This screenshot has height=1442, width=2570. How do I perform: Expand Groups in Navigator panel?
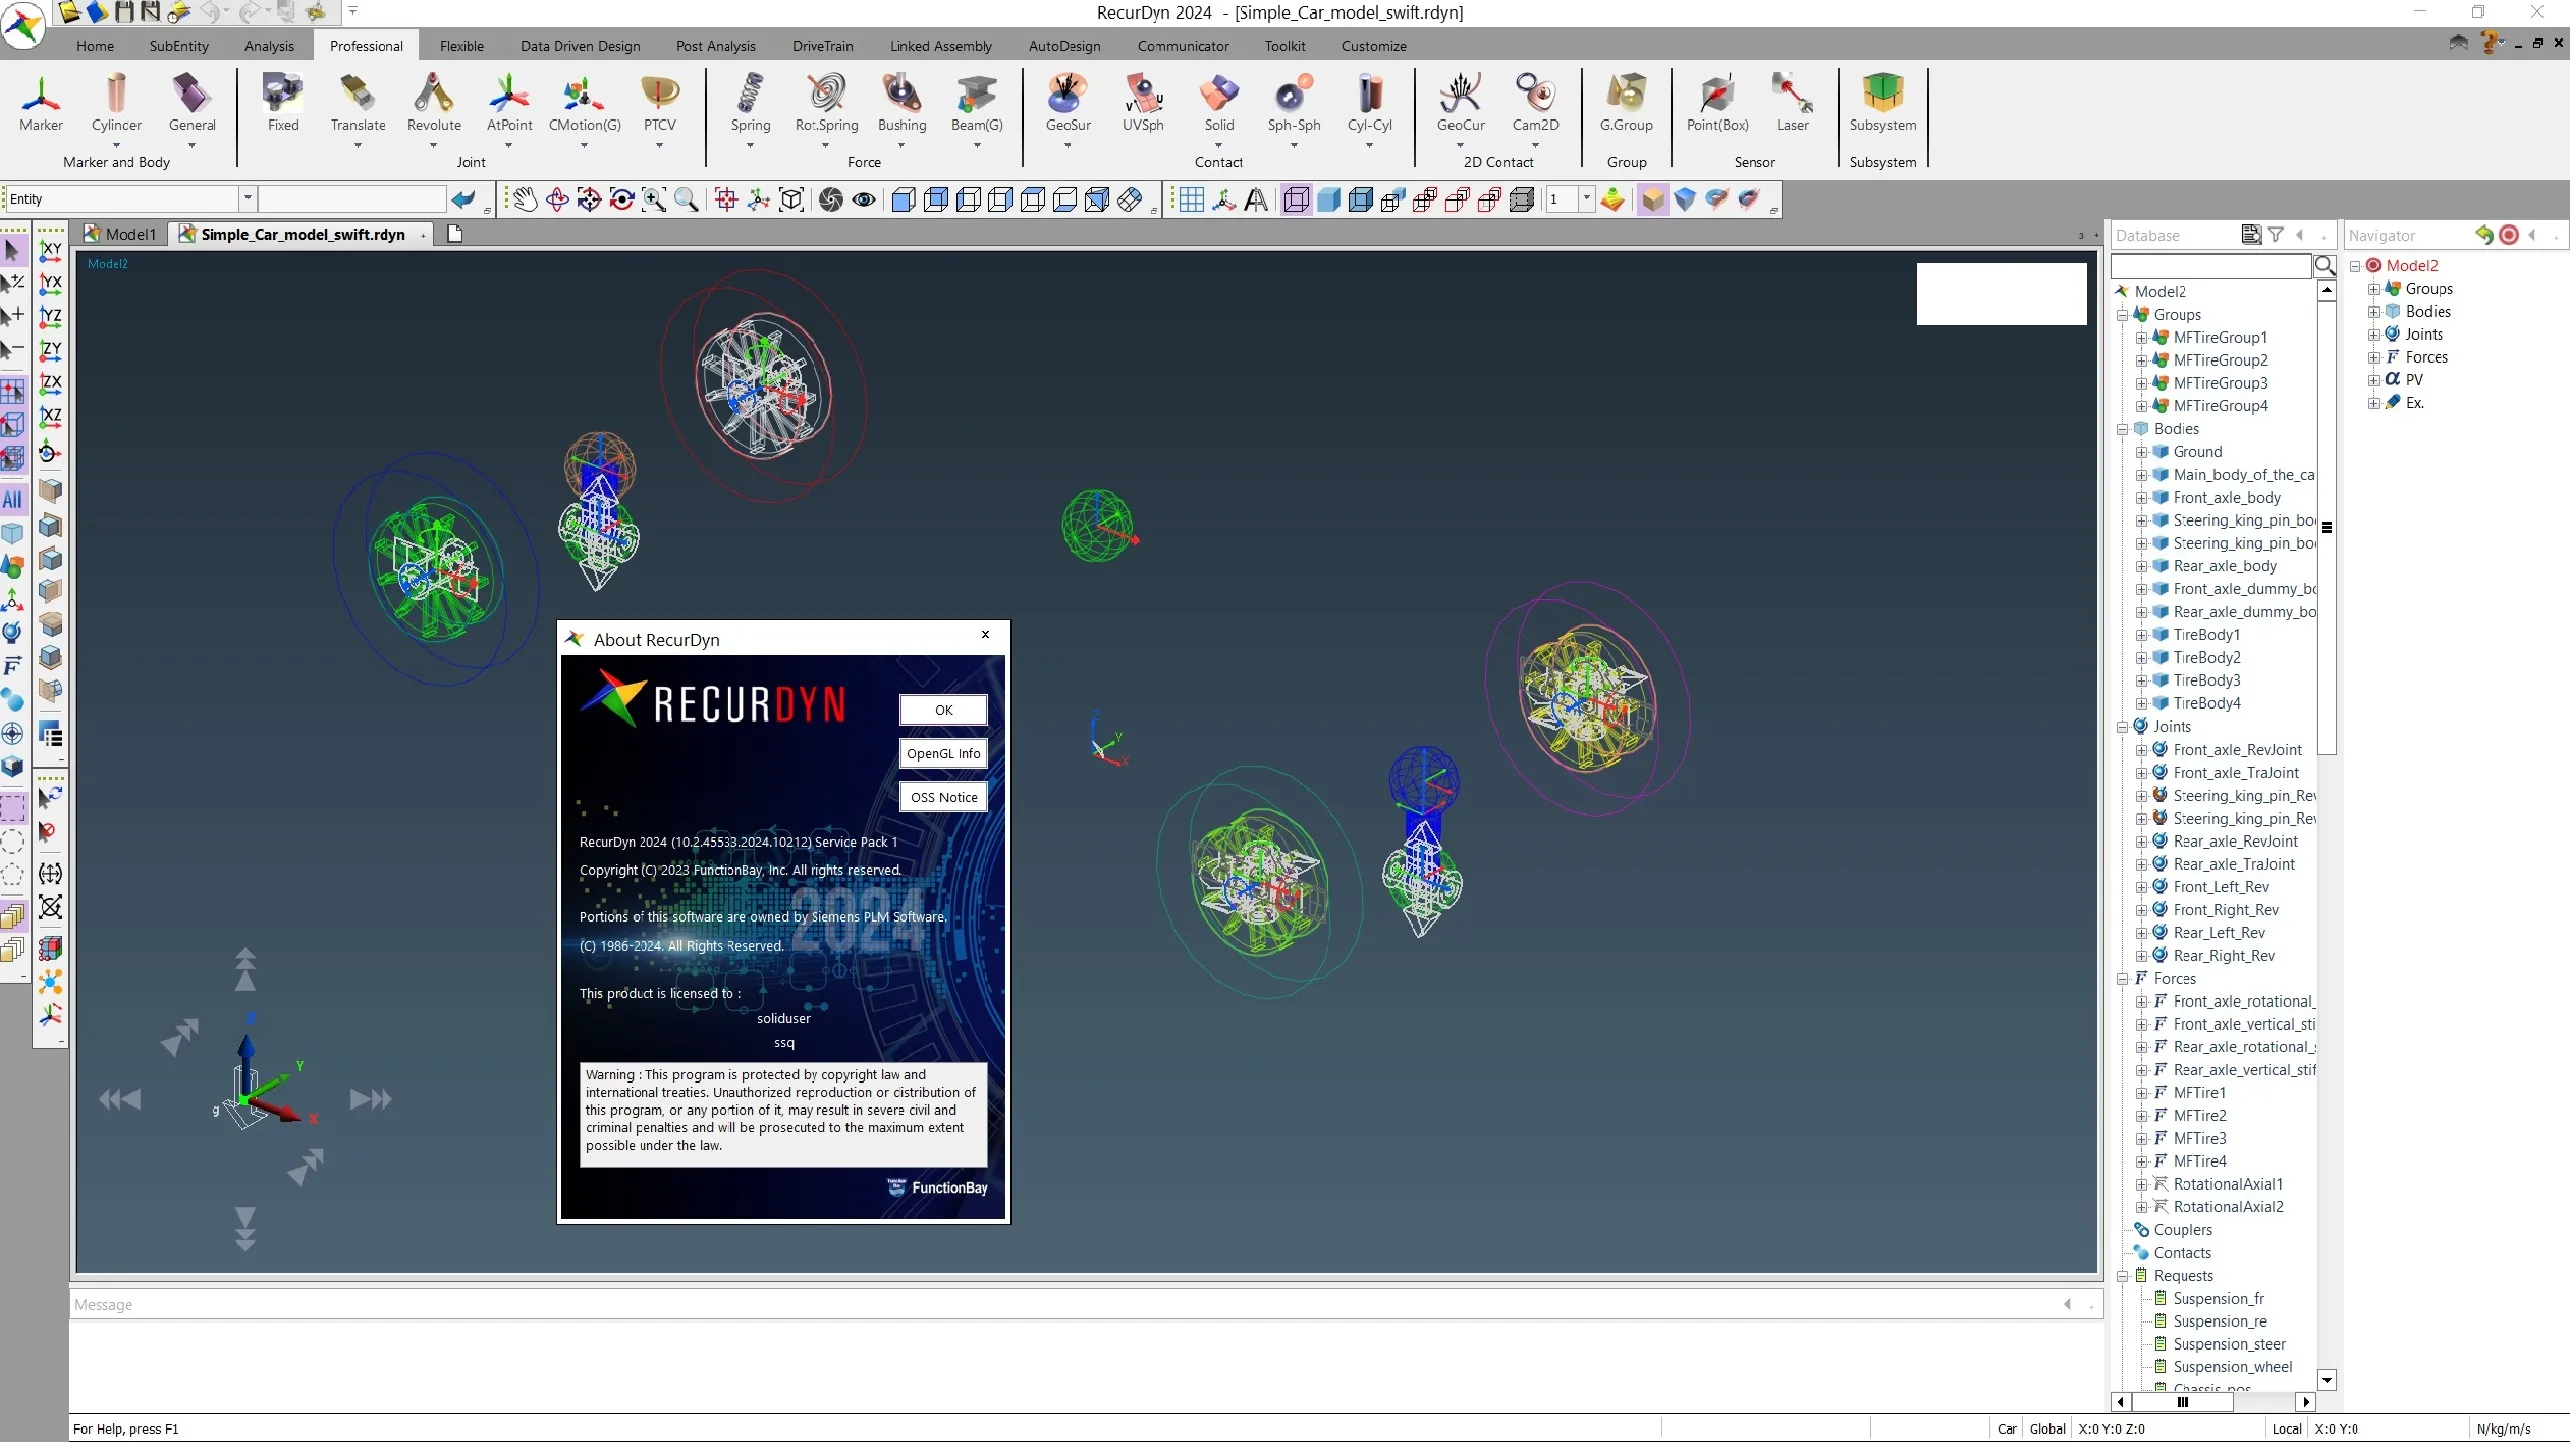[x=2373, y=289]
